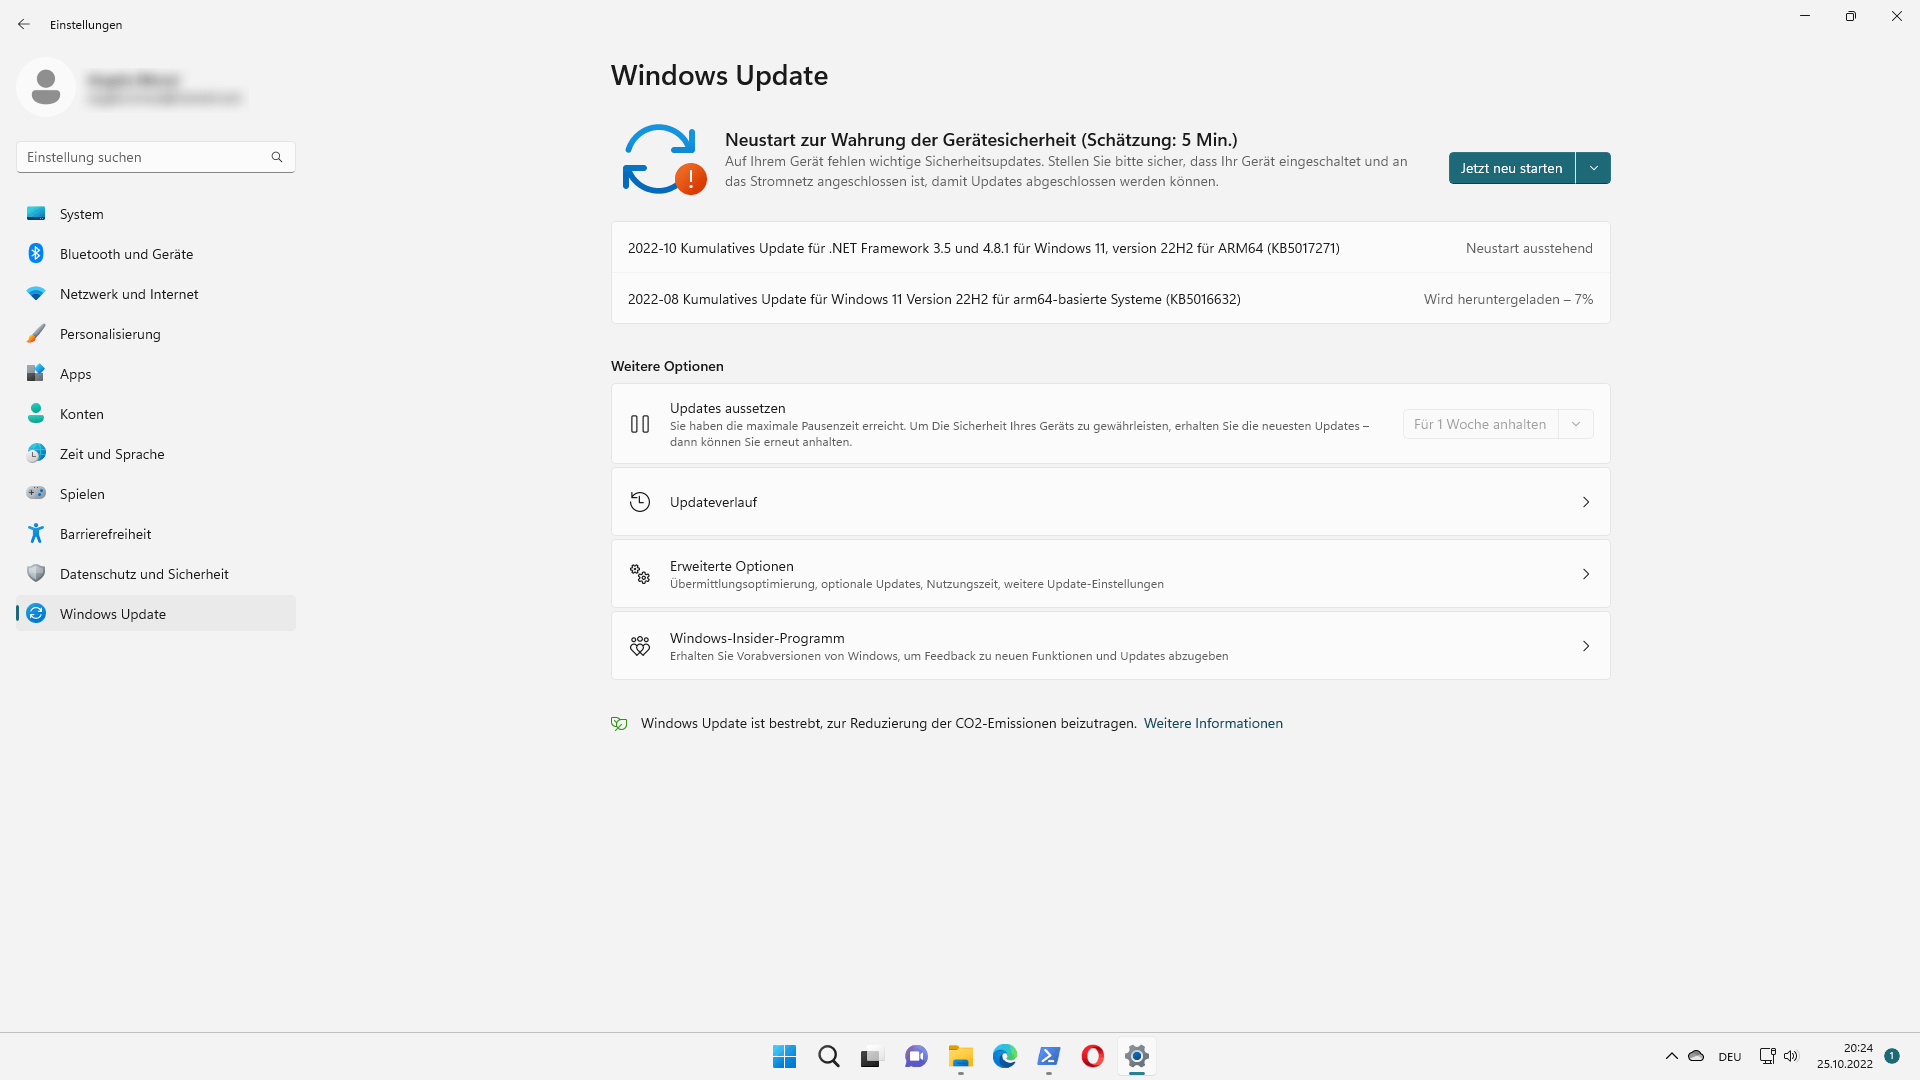Open Windows-Insider-Programm
The width and height of the screenshot is (1920, 1080).
pyautogui.click(x=1110, y=646)
